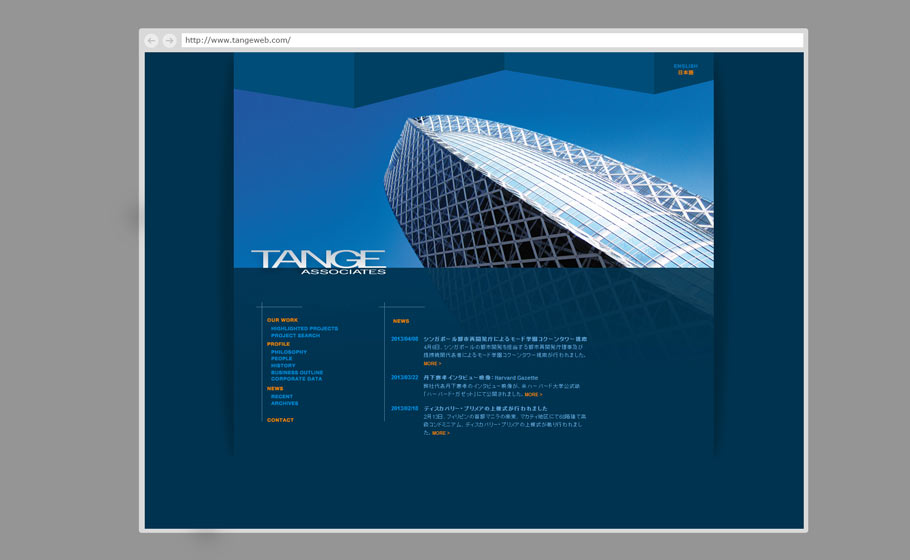
Task: Click MORE under the 2013/04/08 news item
Action: (x=432, y=364)
